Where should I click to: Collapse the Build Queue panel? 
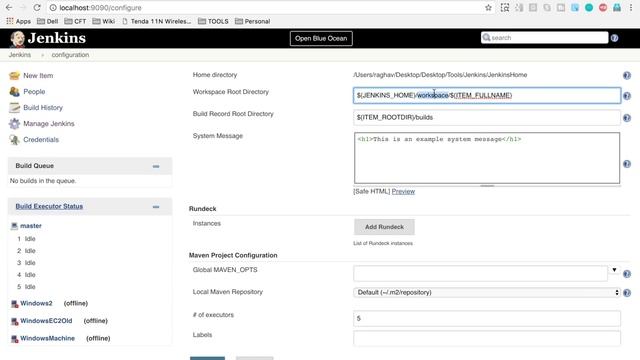pos(156,166)
